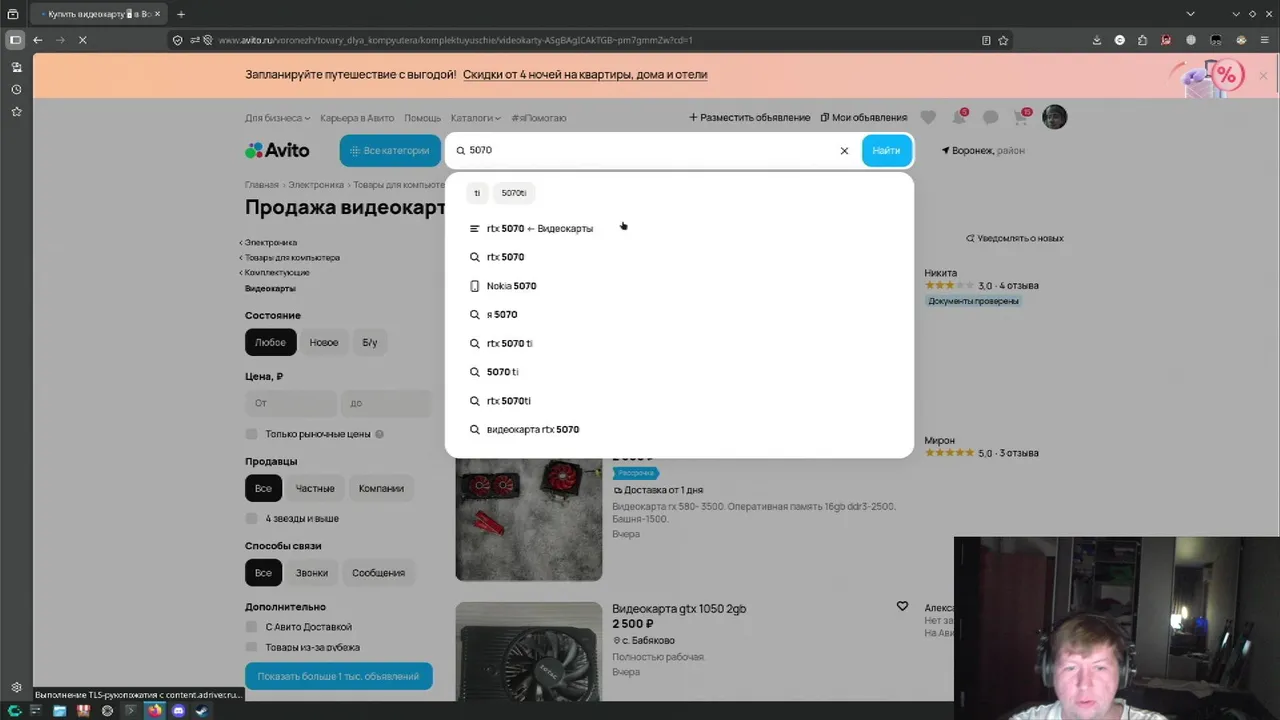This screenshot has height=720, width=1280.
Task: Open user profile avatar
Action: point(1055,117)
